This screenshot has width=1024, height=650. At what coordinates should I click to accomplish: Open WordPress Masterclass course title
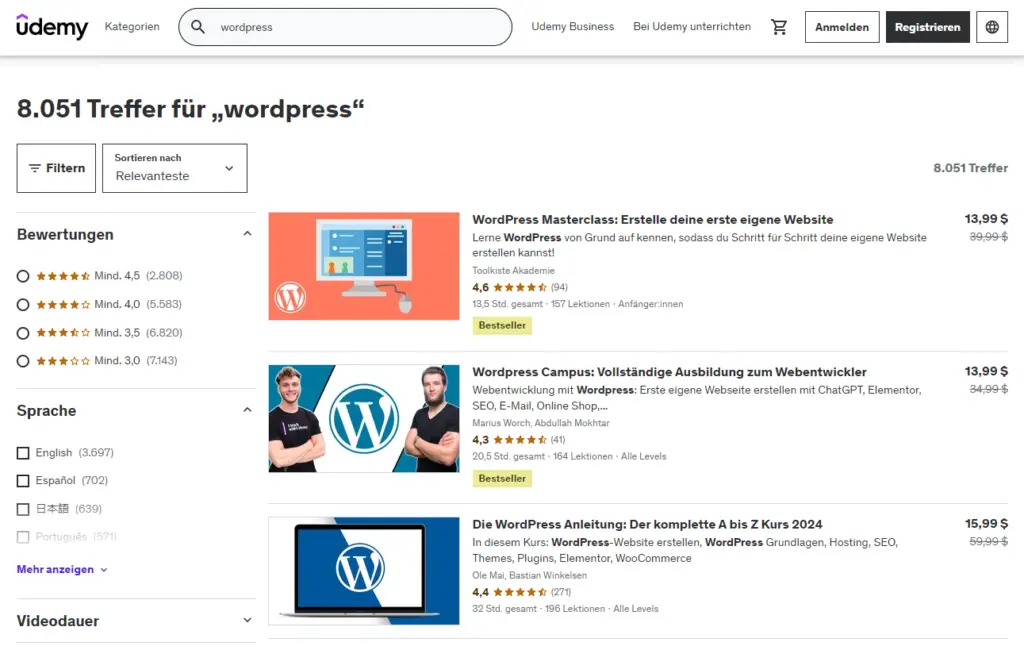point(652,219)
